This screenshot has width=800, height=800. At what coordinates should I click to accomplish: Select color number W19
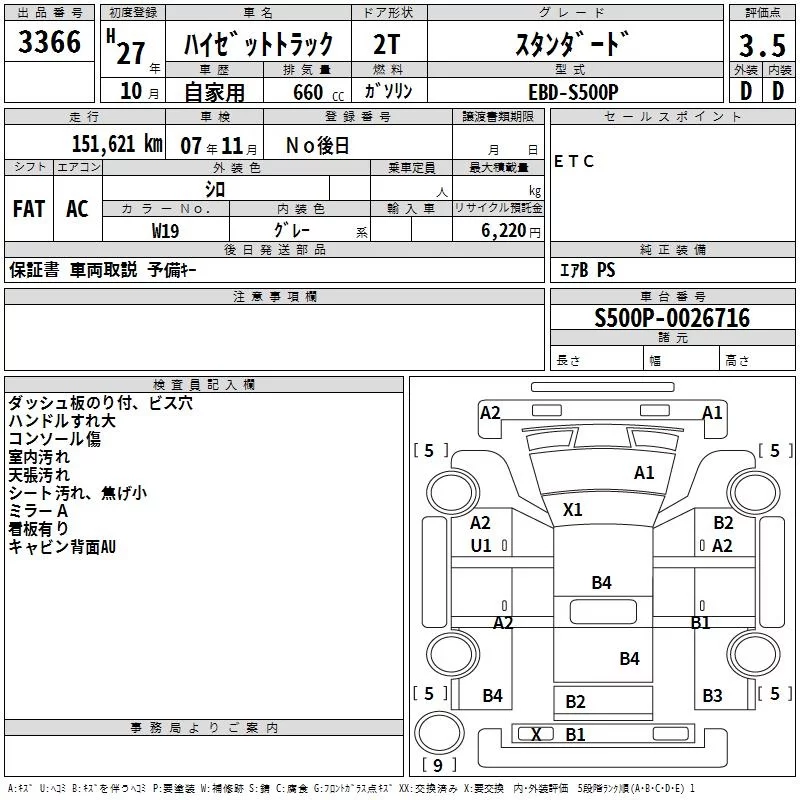165,231
